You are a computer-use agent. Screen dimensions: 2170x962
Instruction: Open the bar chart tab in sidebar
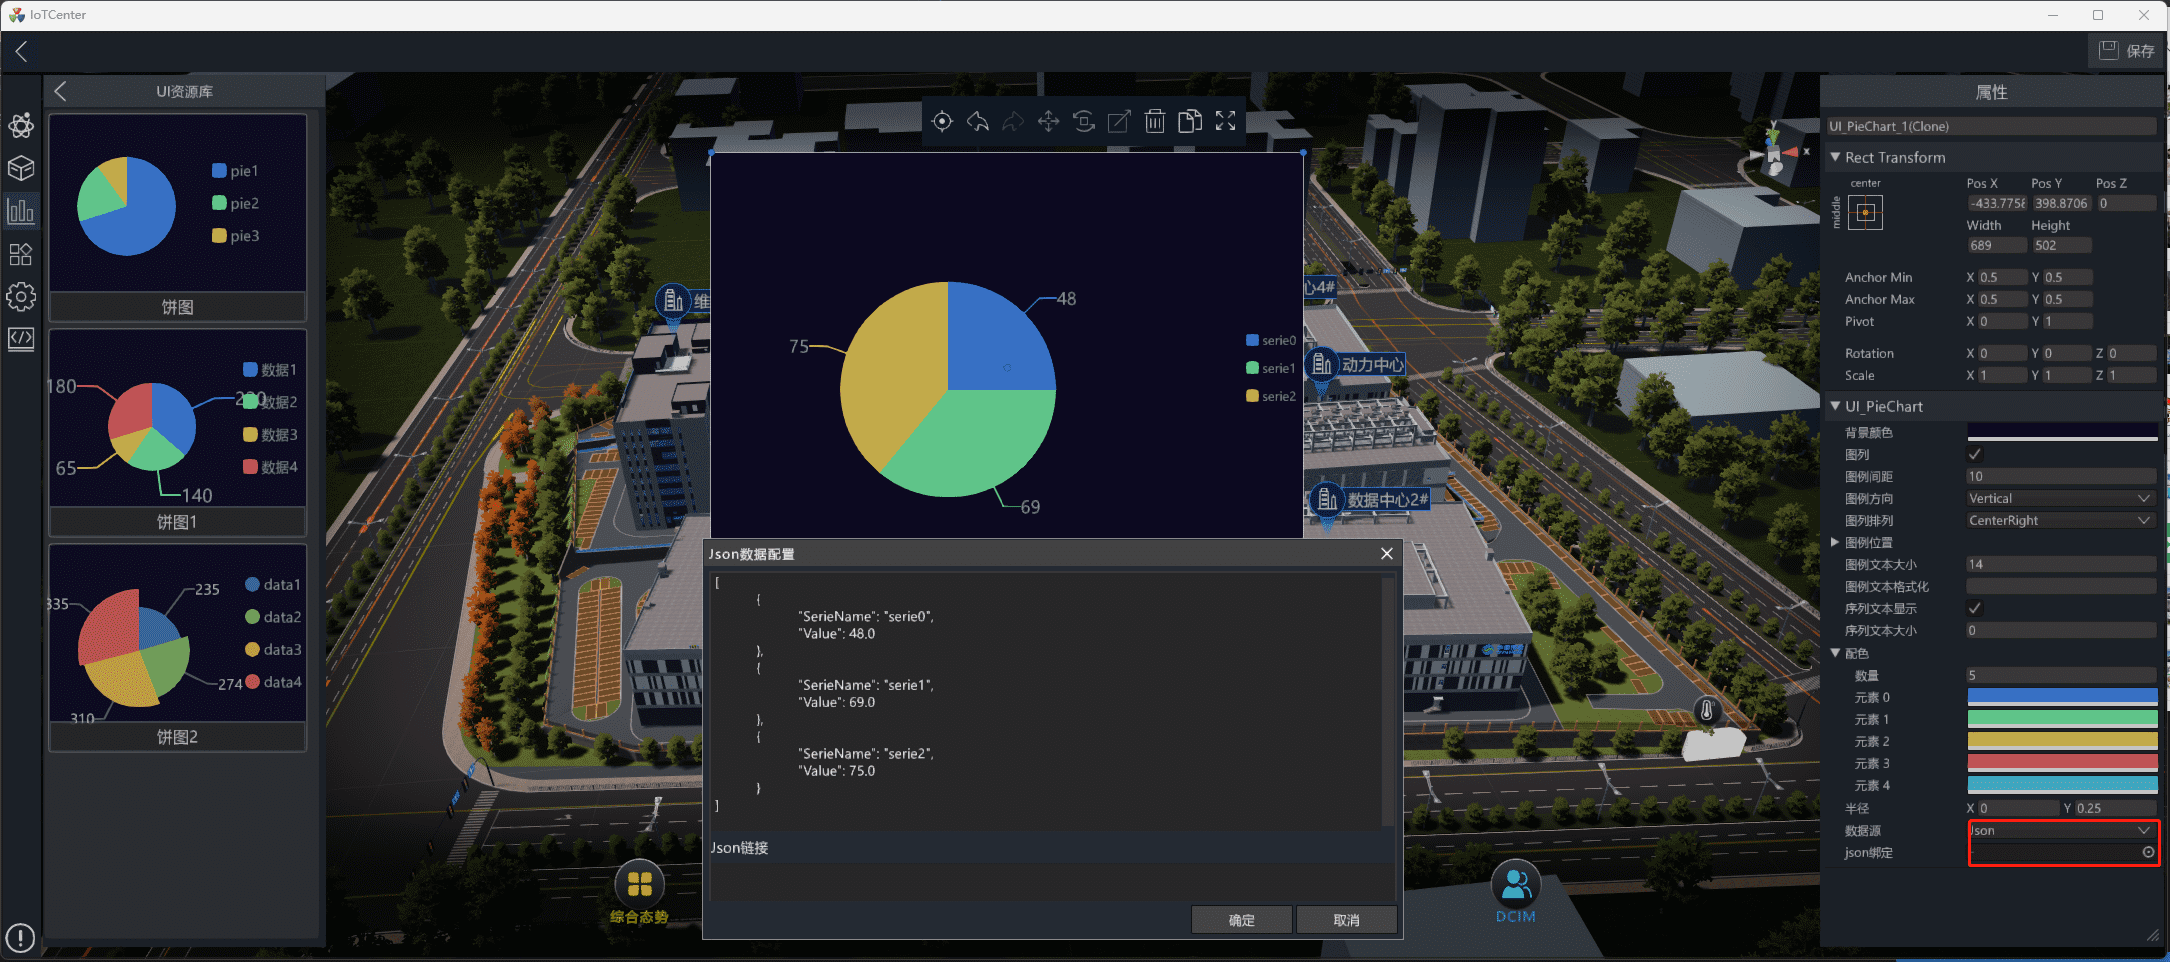click(x=21, y=211)
